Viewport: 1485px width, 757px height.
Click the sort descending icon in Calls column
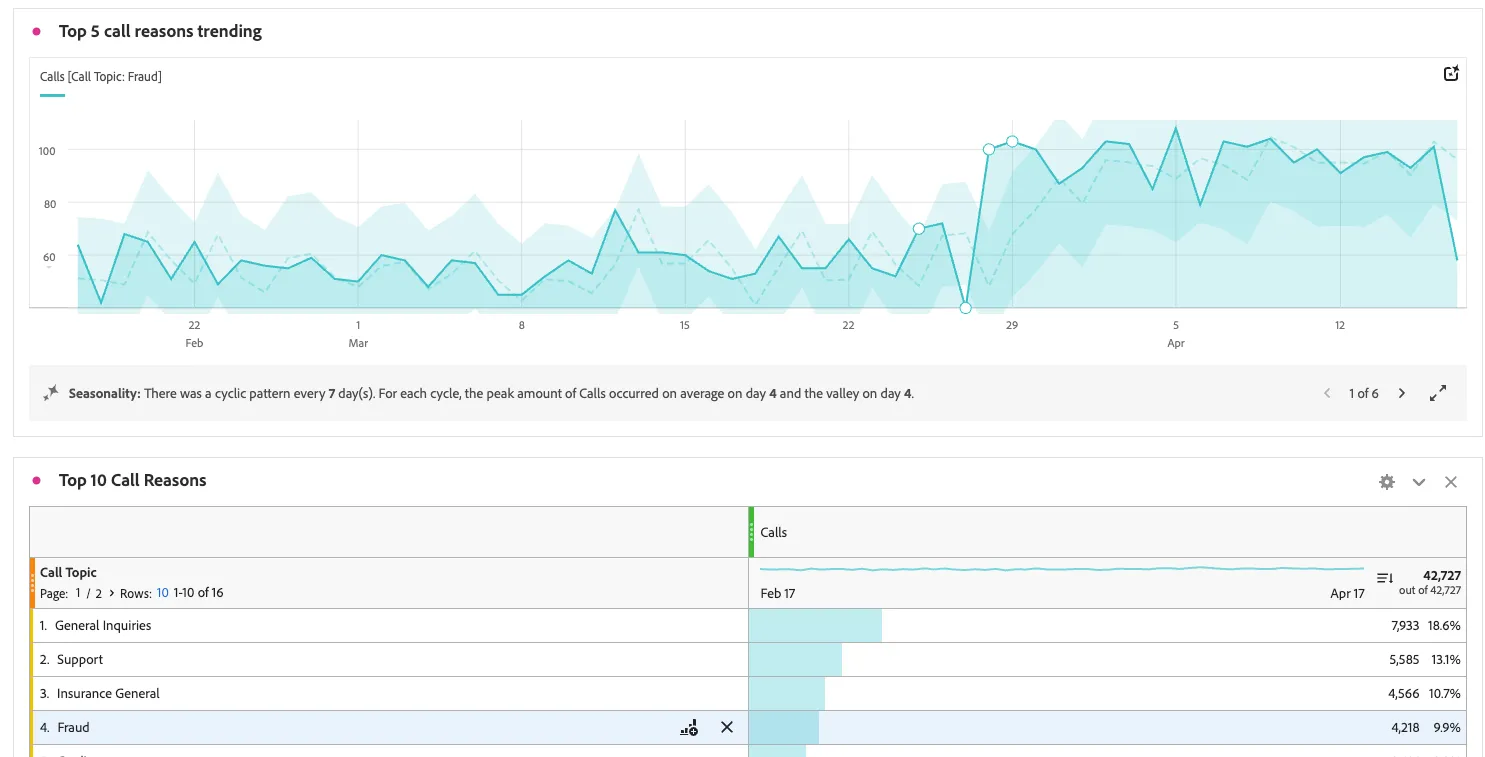tap(1385, 578)
